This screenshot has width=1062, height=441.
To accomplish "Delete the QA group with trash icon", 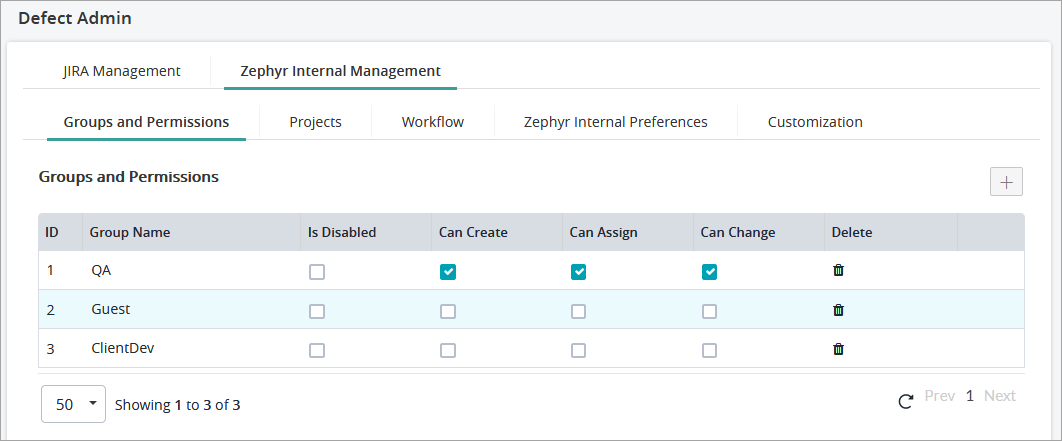I will pos(839,271).
